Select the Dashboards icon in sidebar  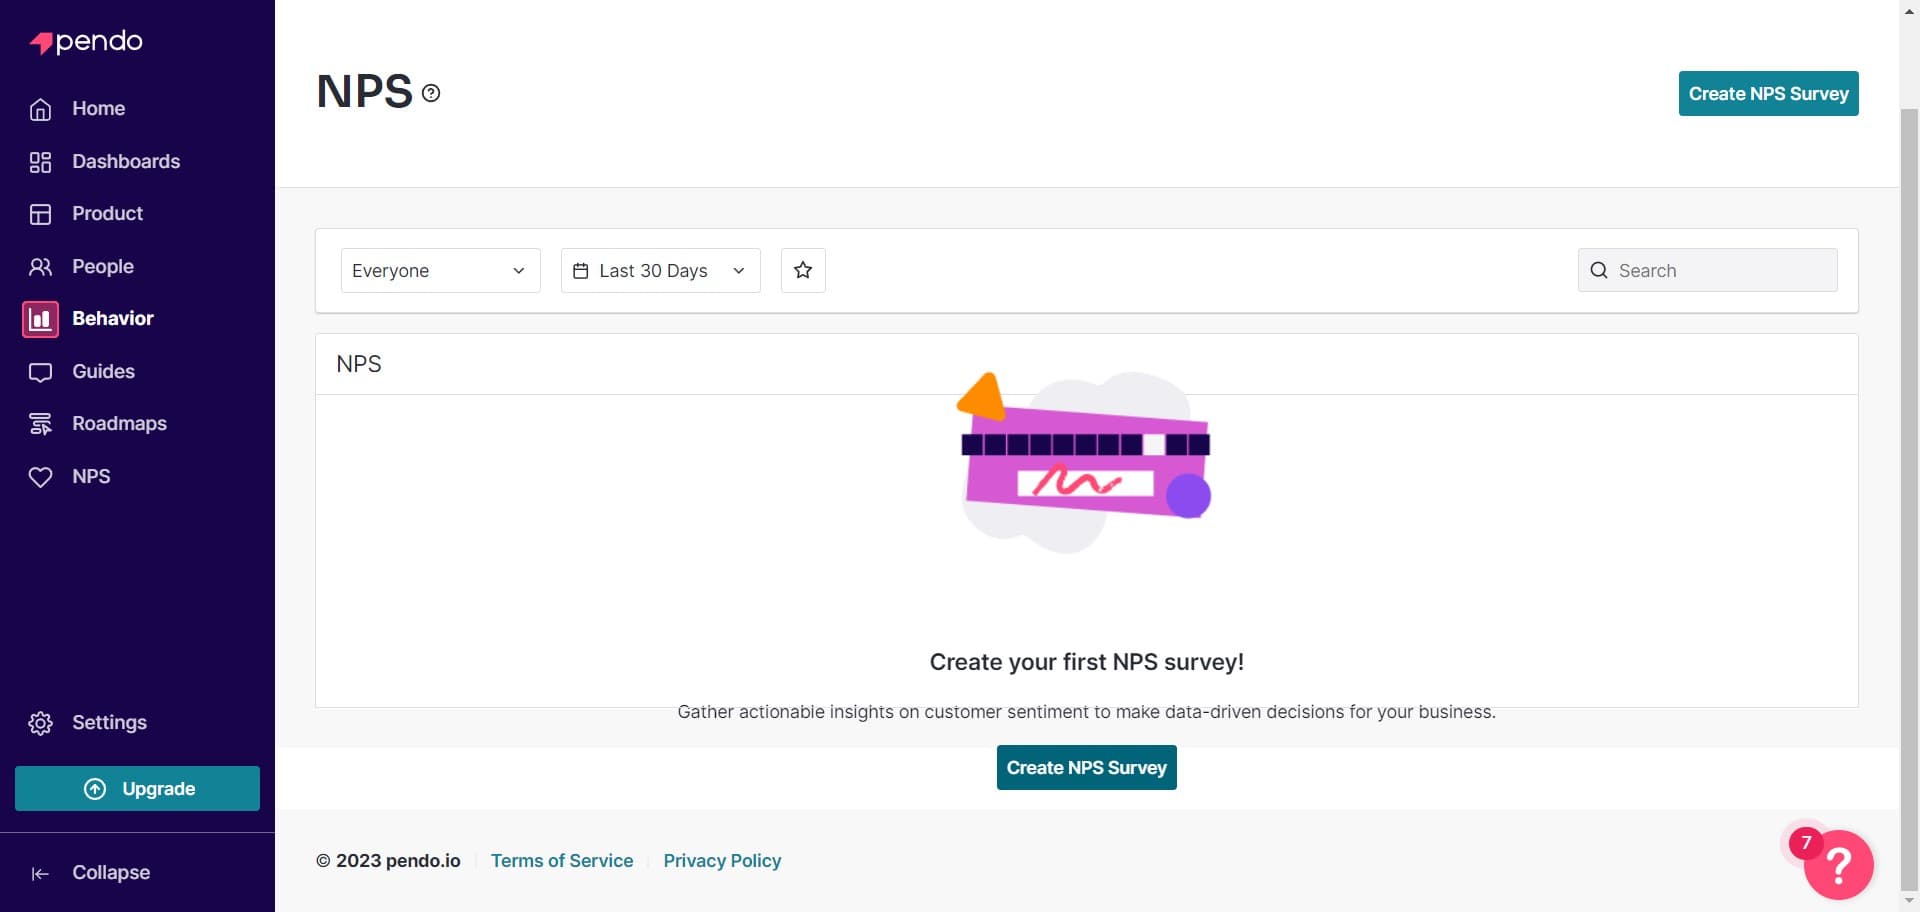(40, 161)
